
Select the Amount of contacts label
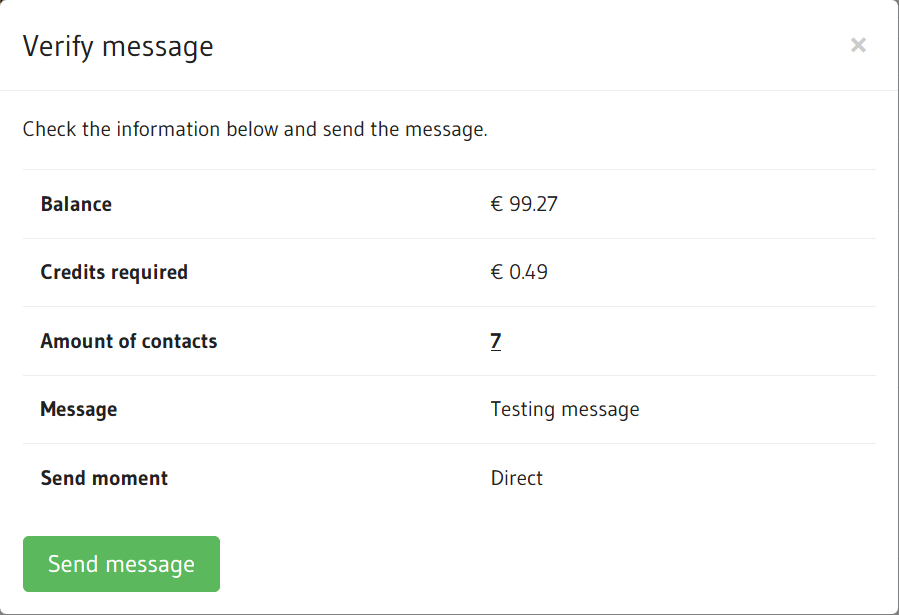click(x=129, y=341)
